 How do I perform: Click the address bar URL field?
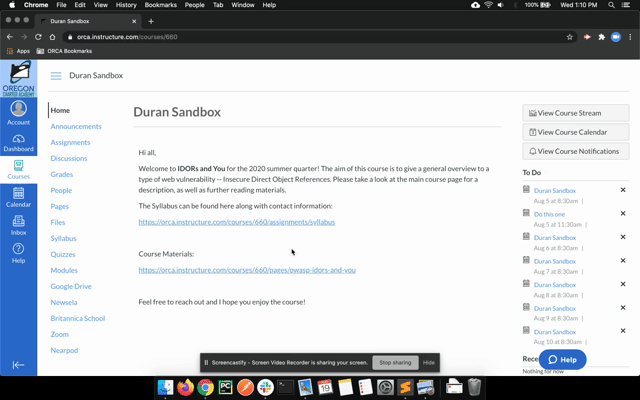pos(318,37)
